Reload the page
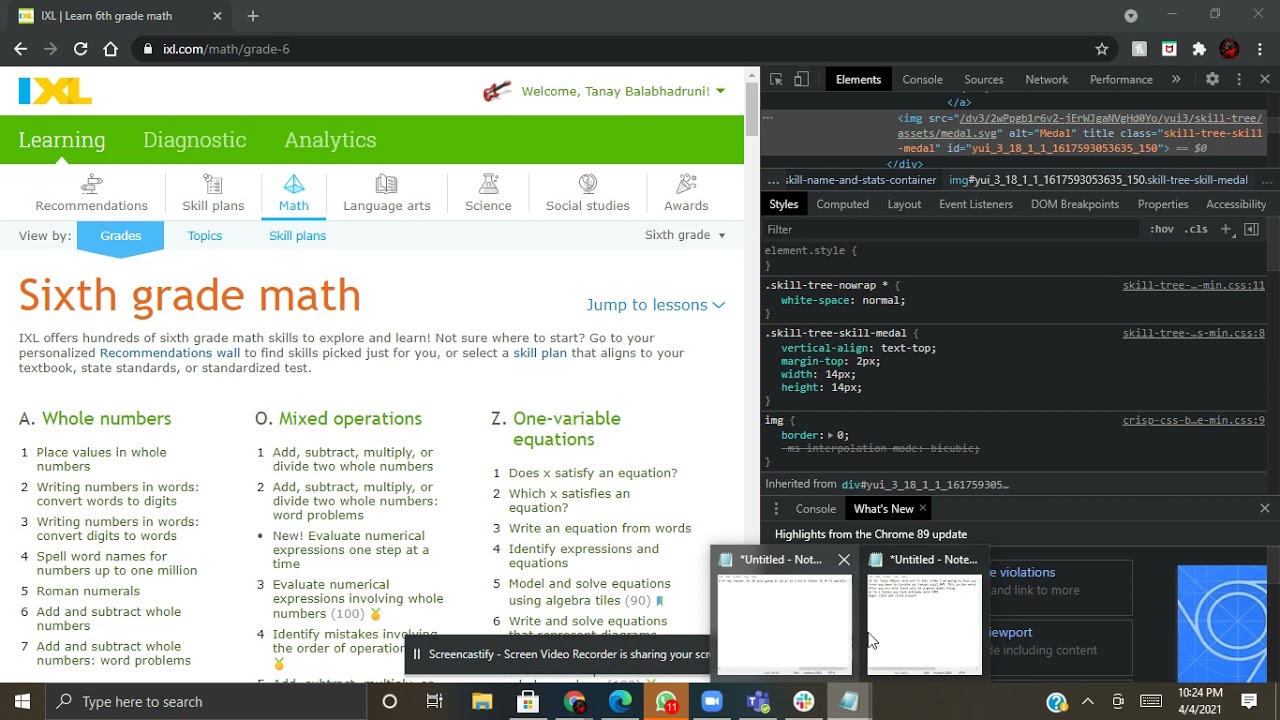Screen dimensions: 1280x720 tap(80, 48)
